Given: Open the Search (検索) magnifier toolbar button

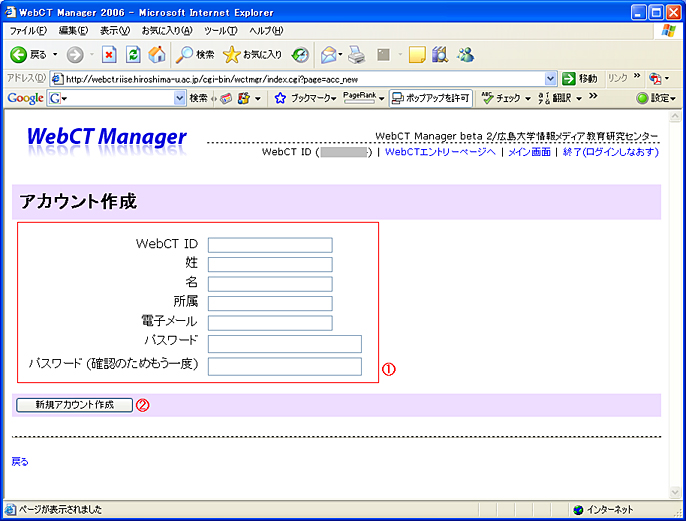Looking at the screenshot, I should tap(195, 55).
